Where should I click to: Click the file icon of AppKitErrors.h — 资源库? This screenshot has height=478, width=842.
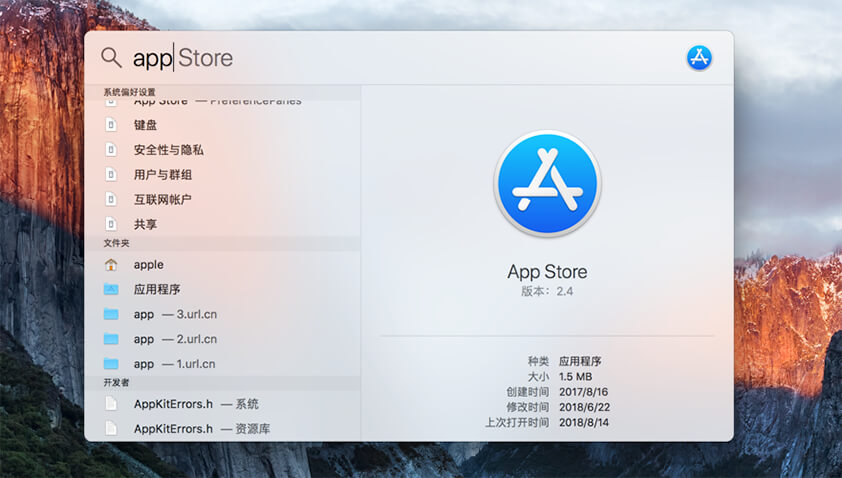111,428
